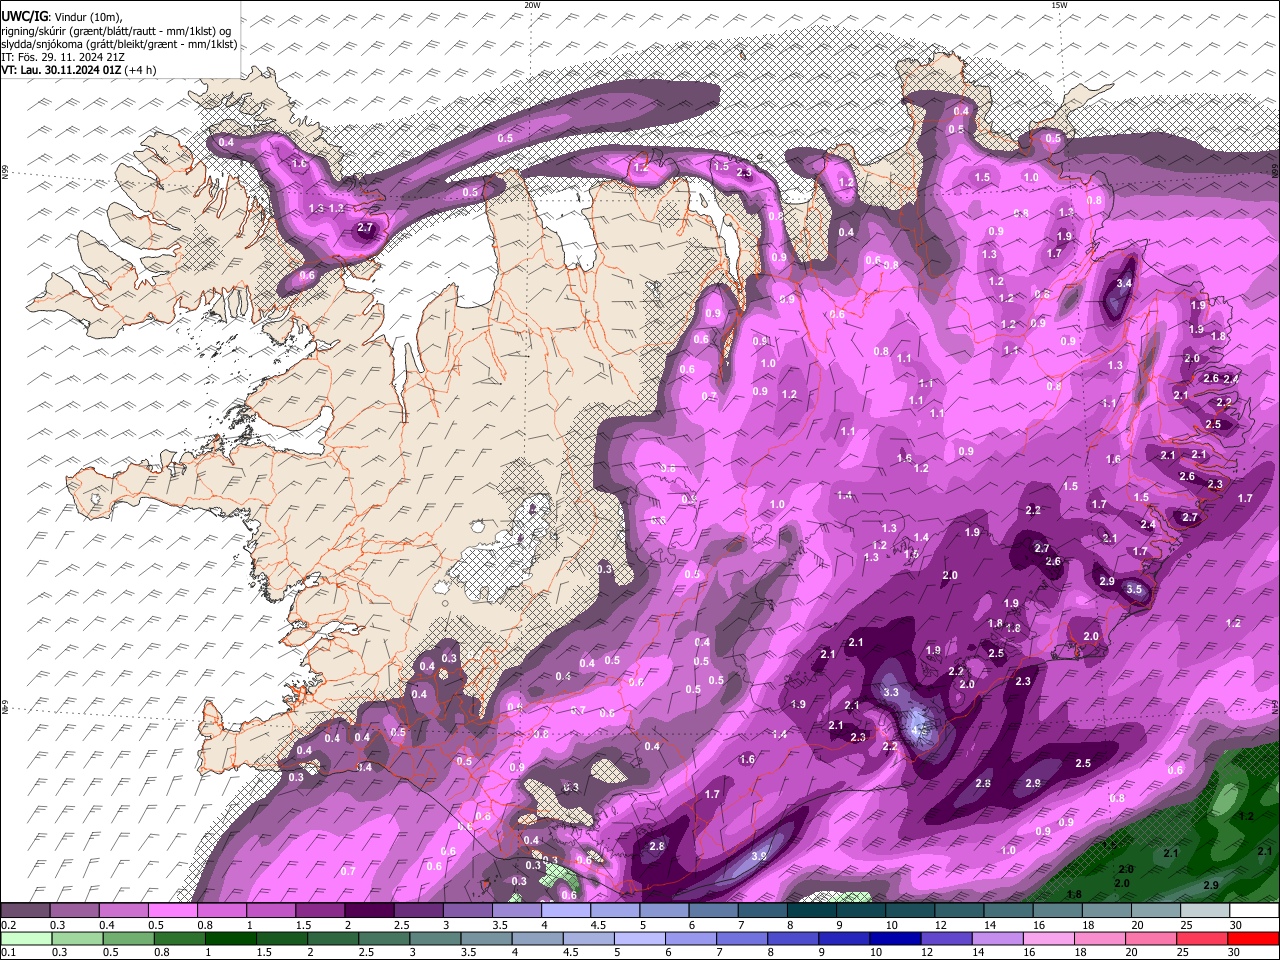Click the "slydda/snjókoma" legend description line

coord(119,44)
